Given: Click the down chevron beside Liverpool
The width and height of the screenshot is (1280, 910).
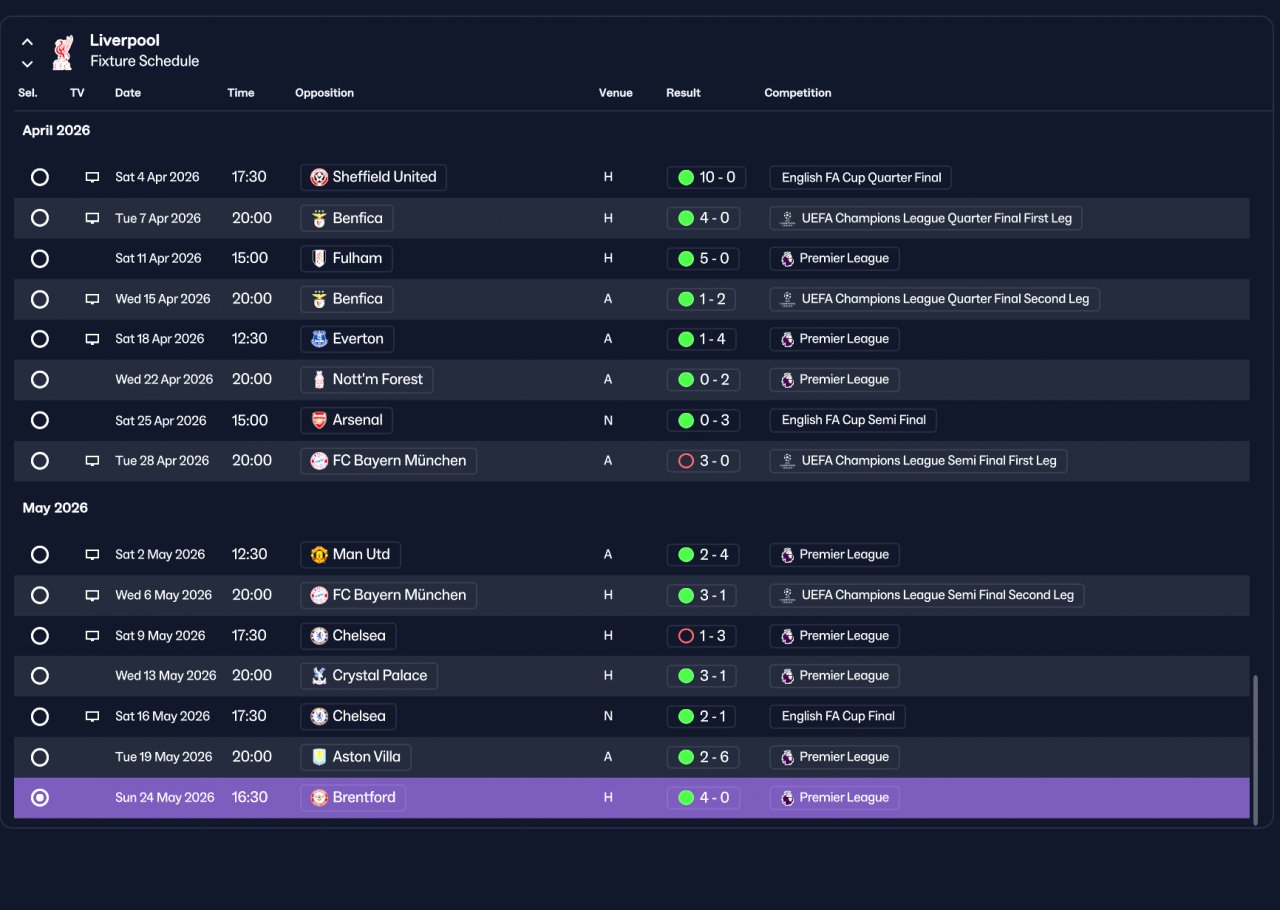Looking at the screenshot, I should (x=28, y=64).
